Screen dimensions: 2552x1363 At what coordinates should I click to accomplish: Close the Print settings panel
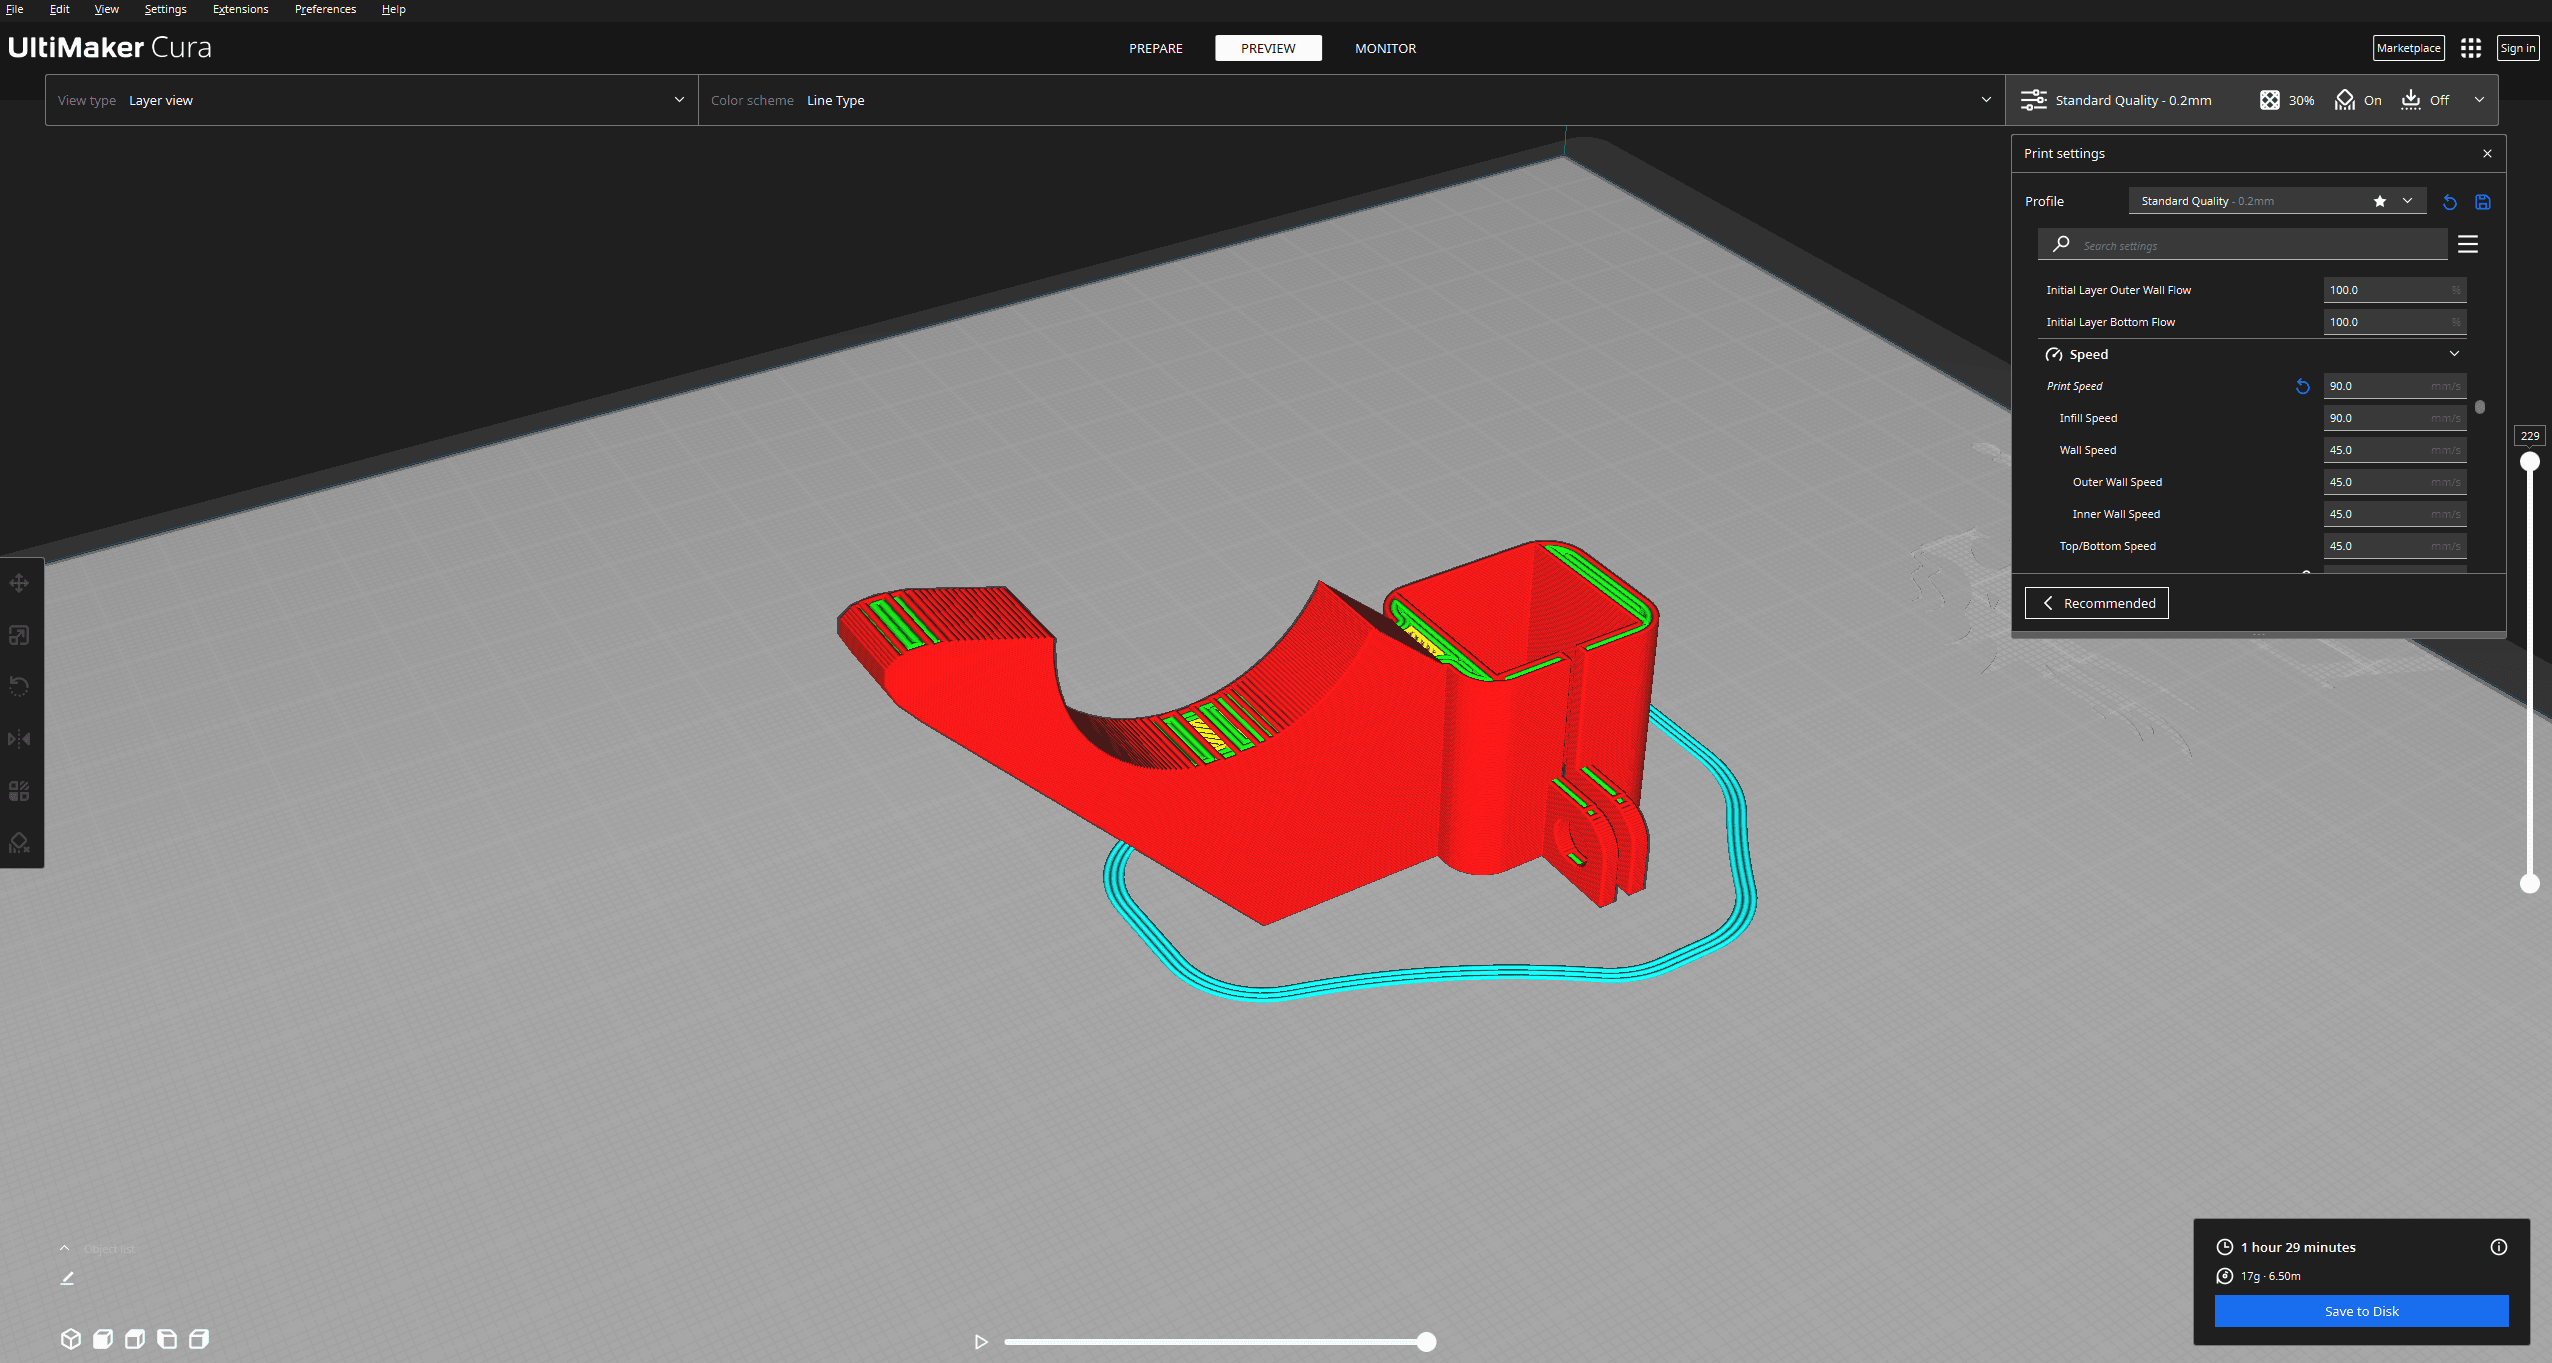[2488, 153]
